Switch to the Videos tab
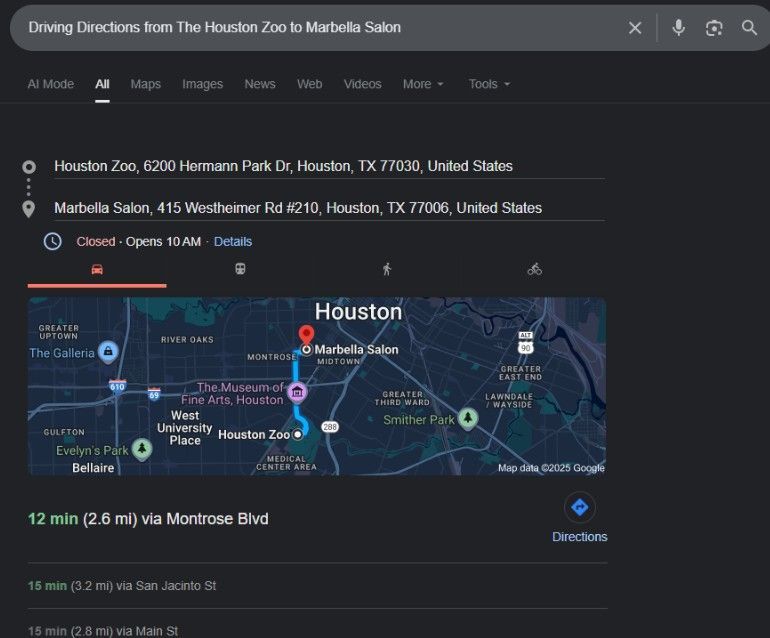The width and height of the screenshot is (770, 638). pyautogui.click(x=362, y=84)
